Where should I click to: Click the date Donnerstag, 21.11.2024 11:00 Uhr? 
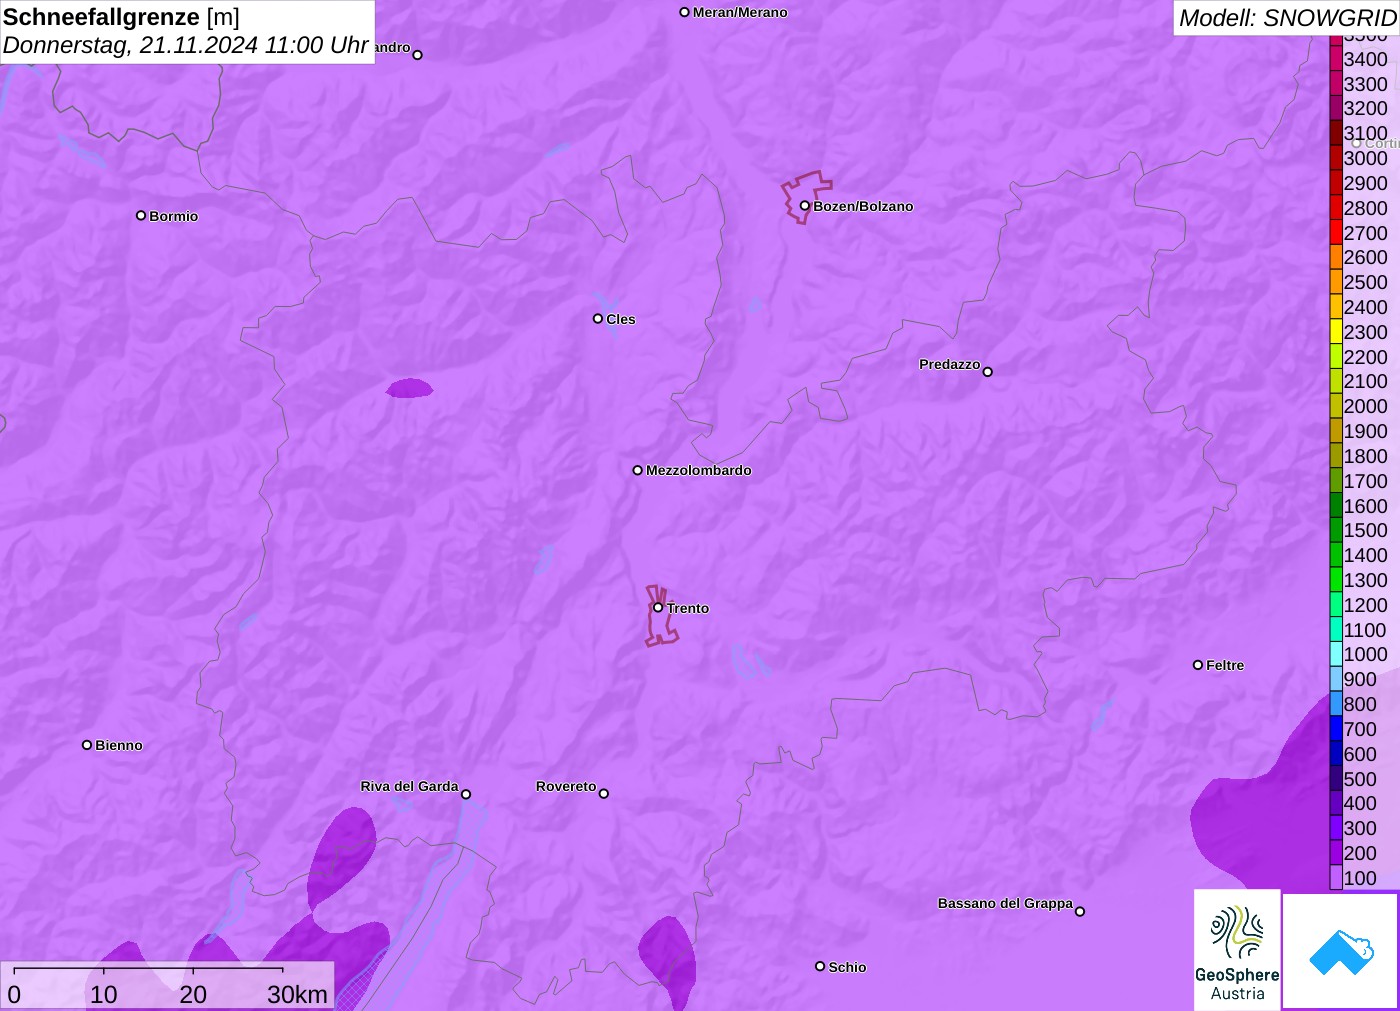[x=186, y=45]
